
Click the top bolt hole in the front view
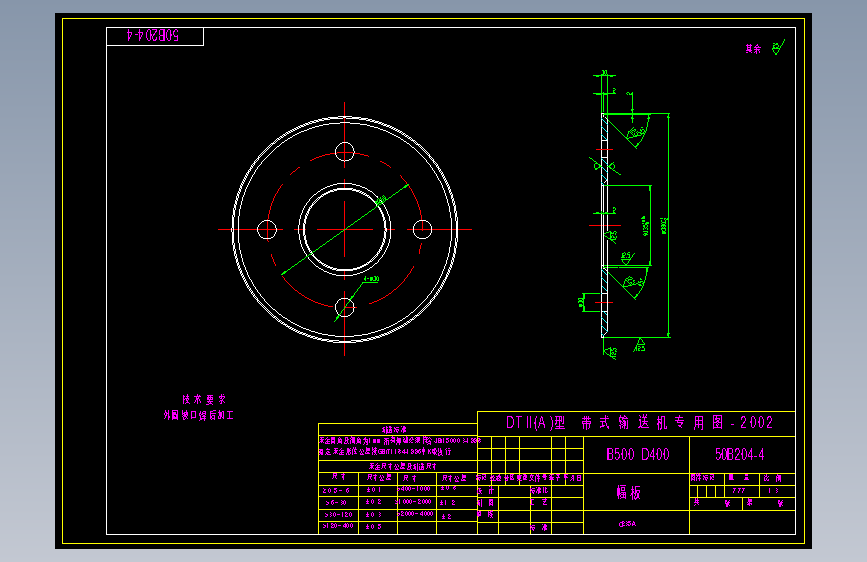click(x=344, y=152)
